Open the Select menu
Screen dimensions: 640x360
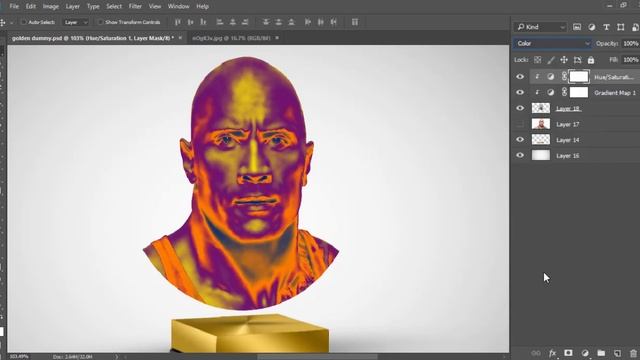coord(114,7)
